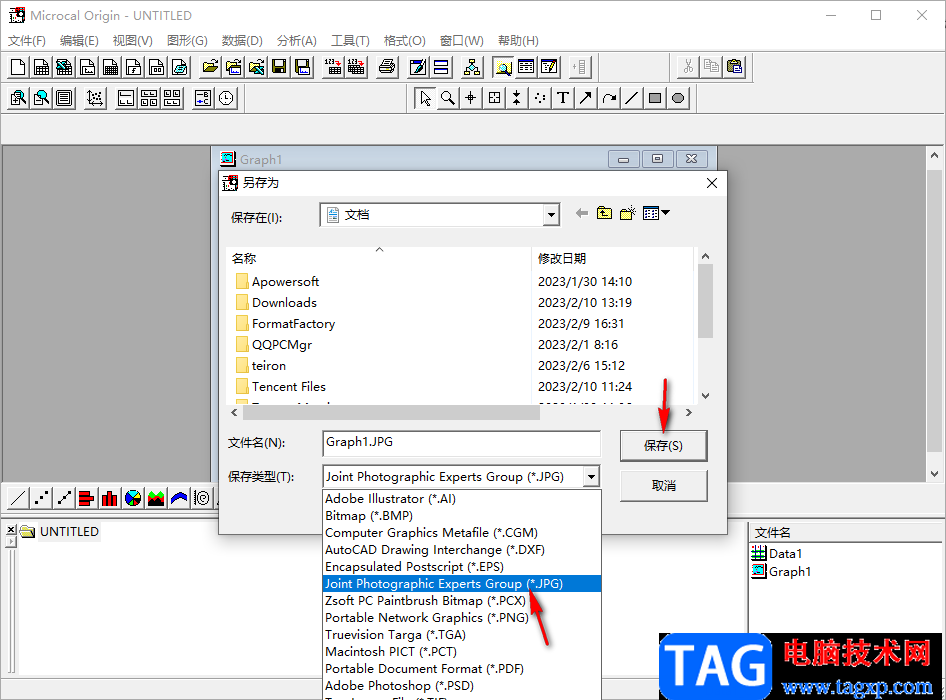The height and width of the screenshot is (700, 946).
Task: Select the Text tool
Action: click(563, 98)
